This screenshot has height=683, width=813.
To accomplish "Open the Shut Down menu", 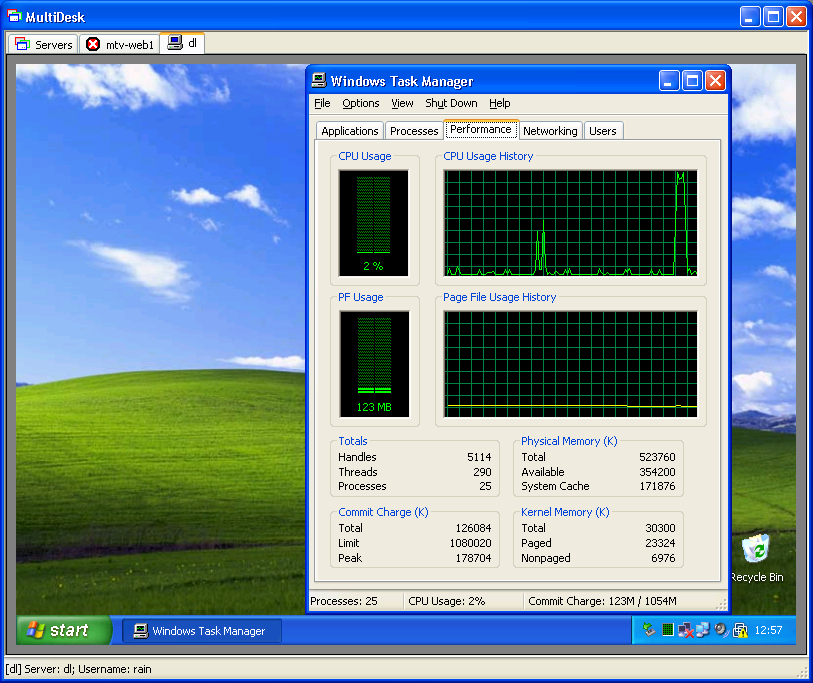I will (x=451, y=103).
